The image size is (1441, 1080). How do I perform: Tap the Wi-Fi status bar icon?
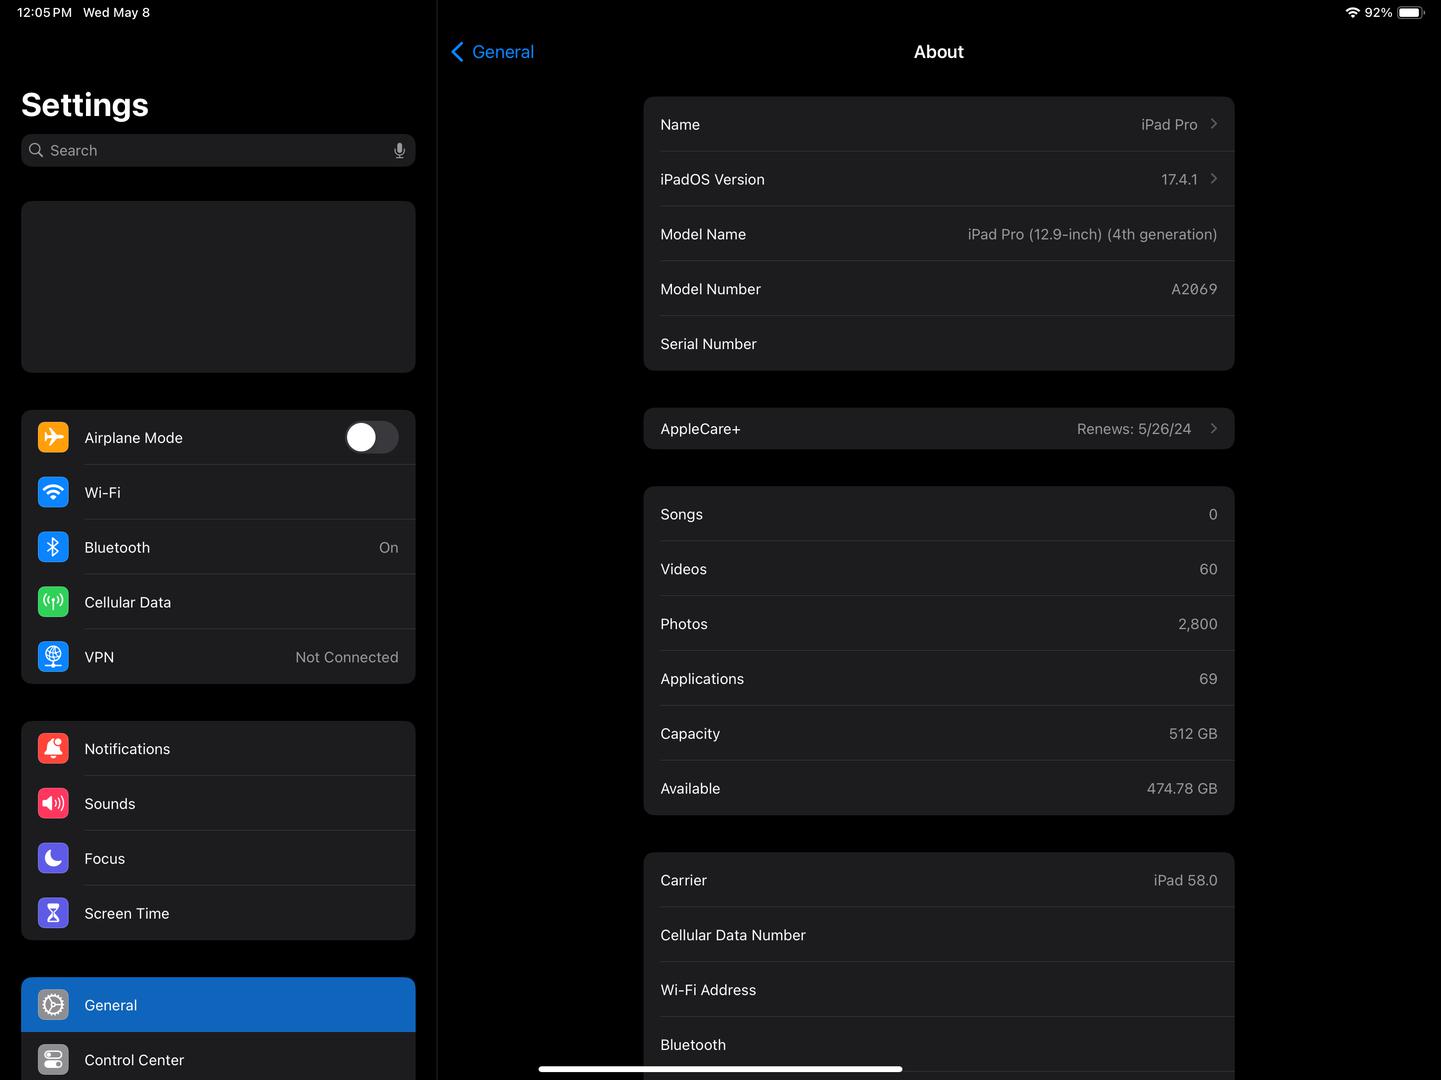(x=1352, y=12)
